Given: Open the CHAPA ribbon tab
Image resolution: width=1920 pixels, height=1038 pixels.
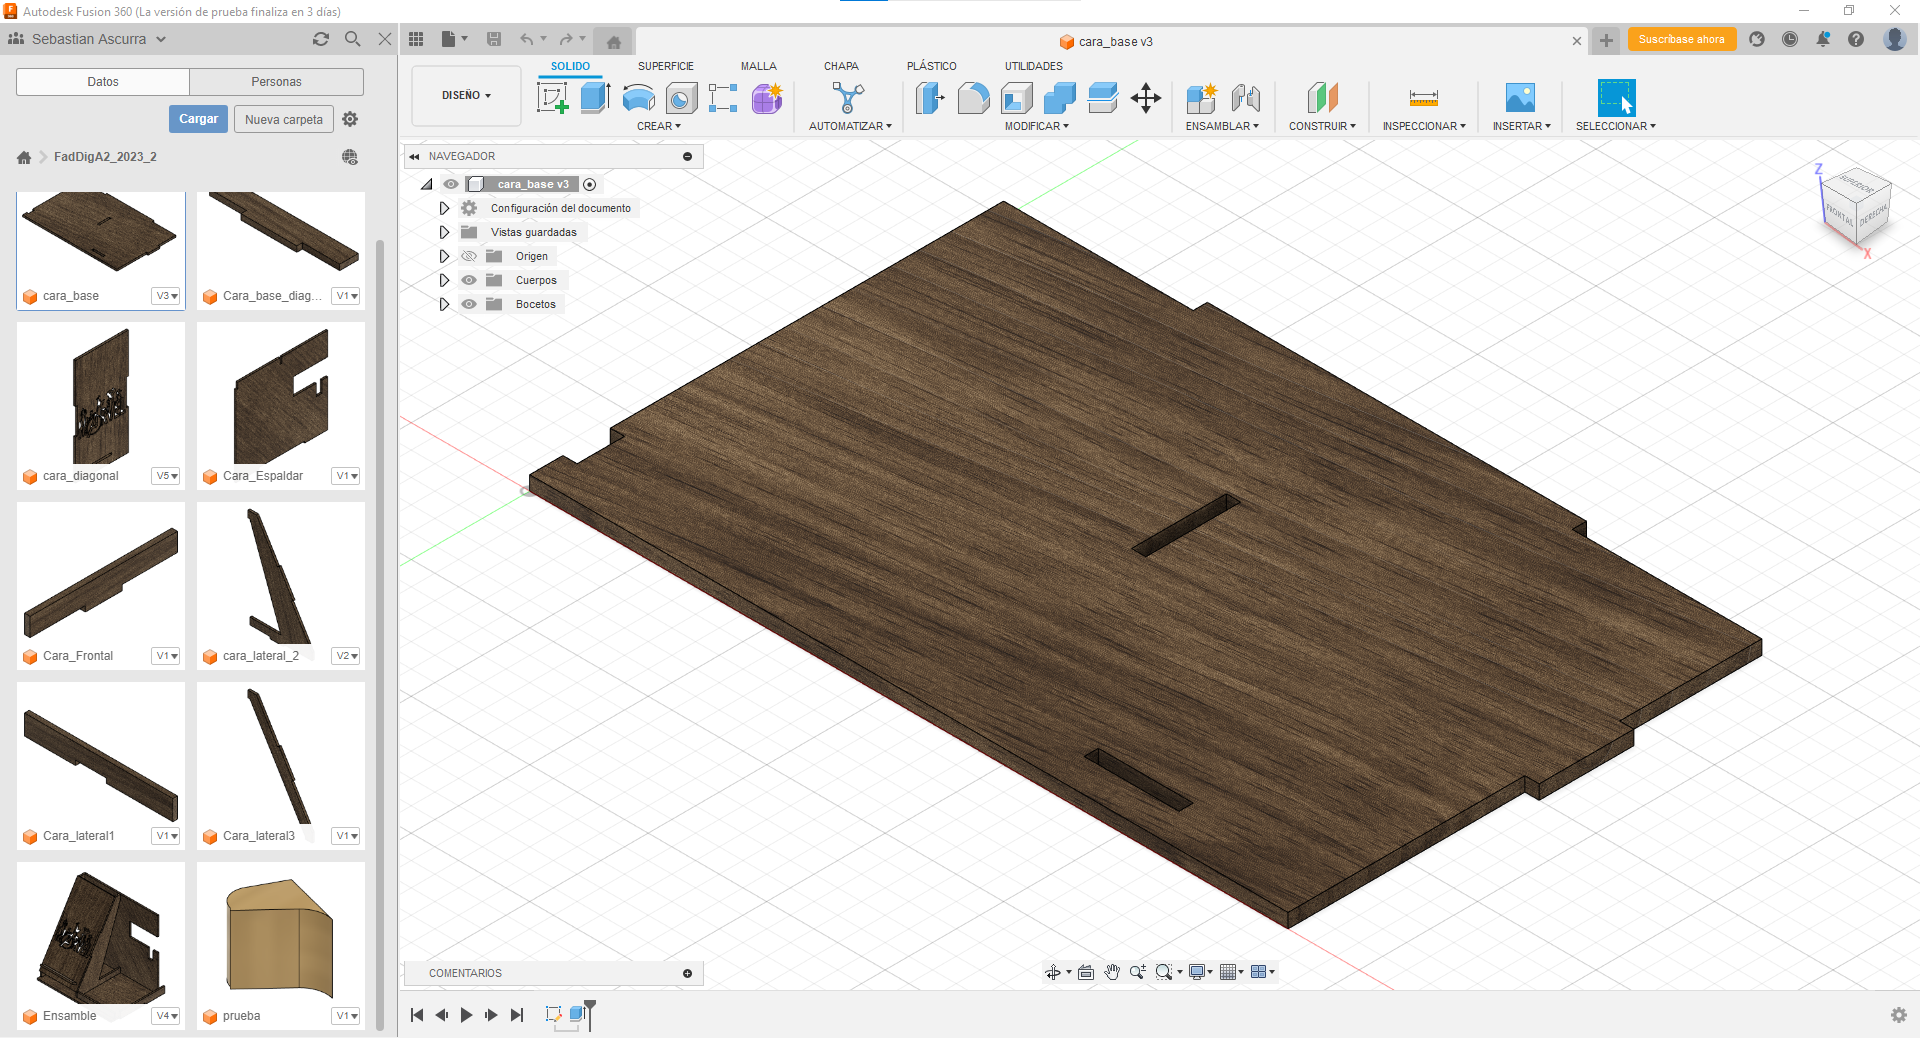Looking at the screenshot, I should pos(841,66).
